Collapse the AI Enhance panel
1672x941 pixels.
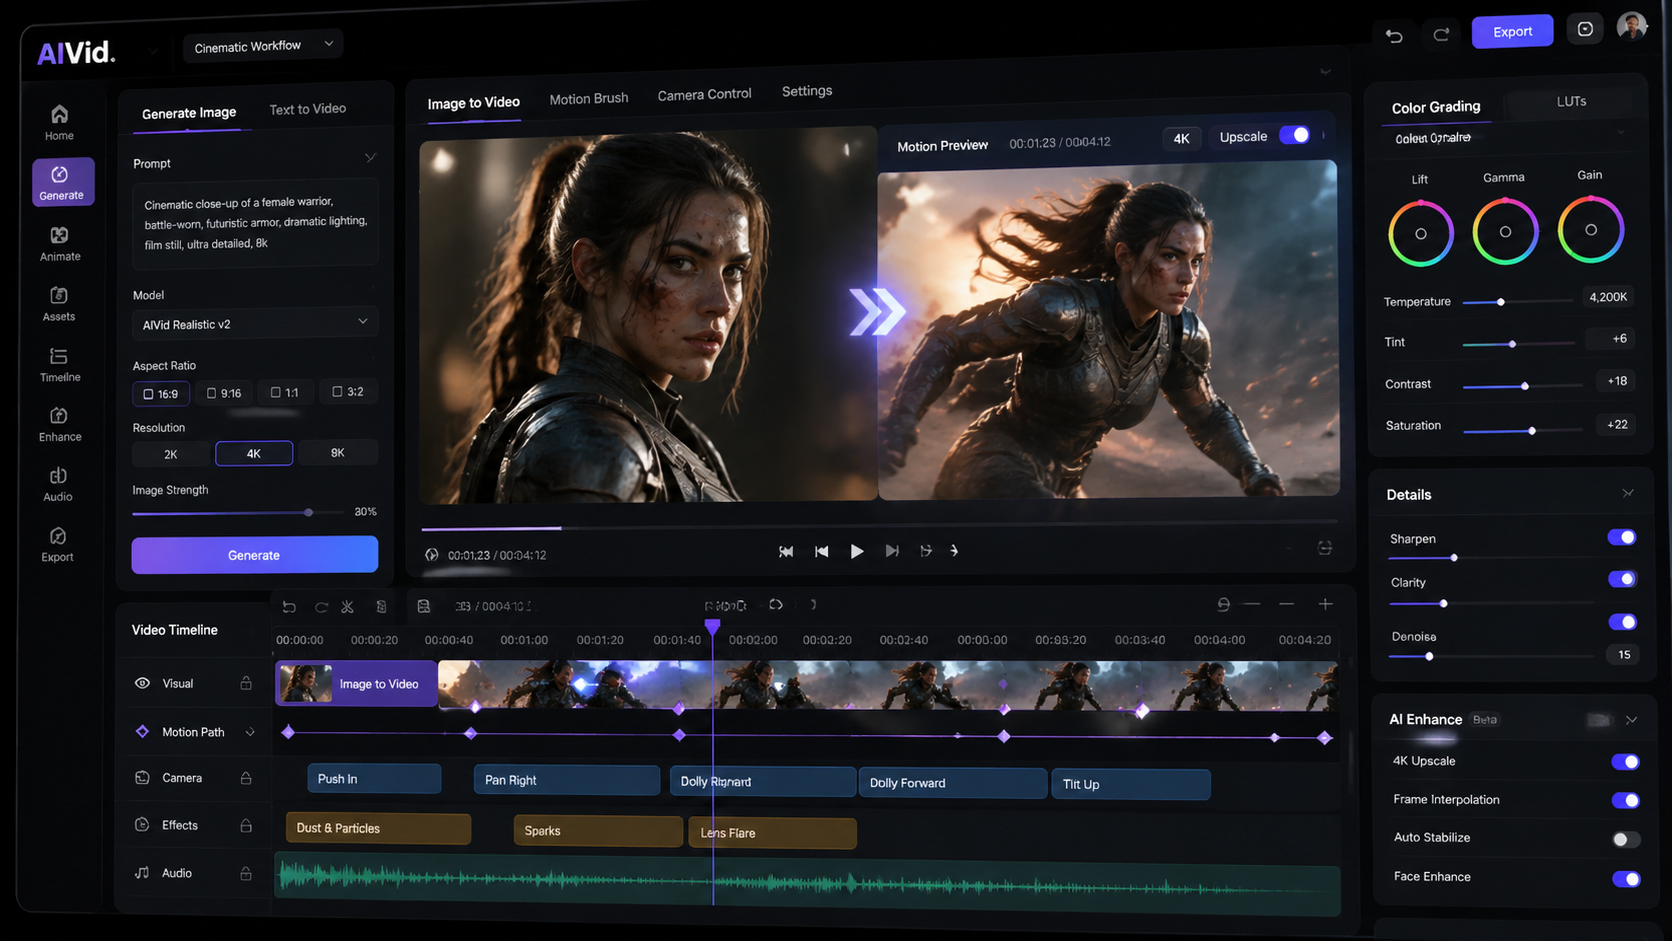coord(1631,720)
